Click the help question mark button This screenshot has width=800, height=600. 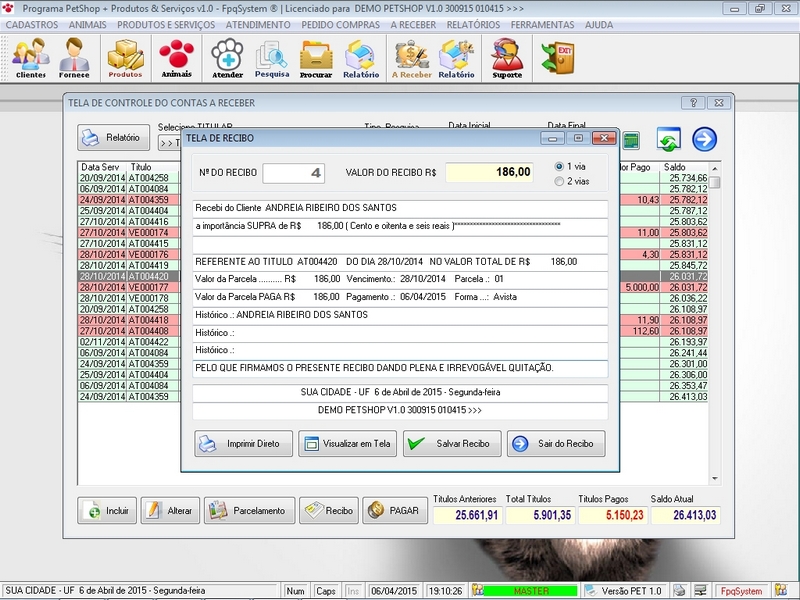click(693, 103)
